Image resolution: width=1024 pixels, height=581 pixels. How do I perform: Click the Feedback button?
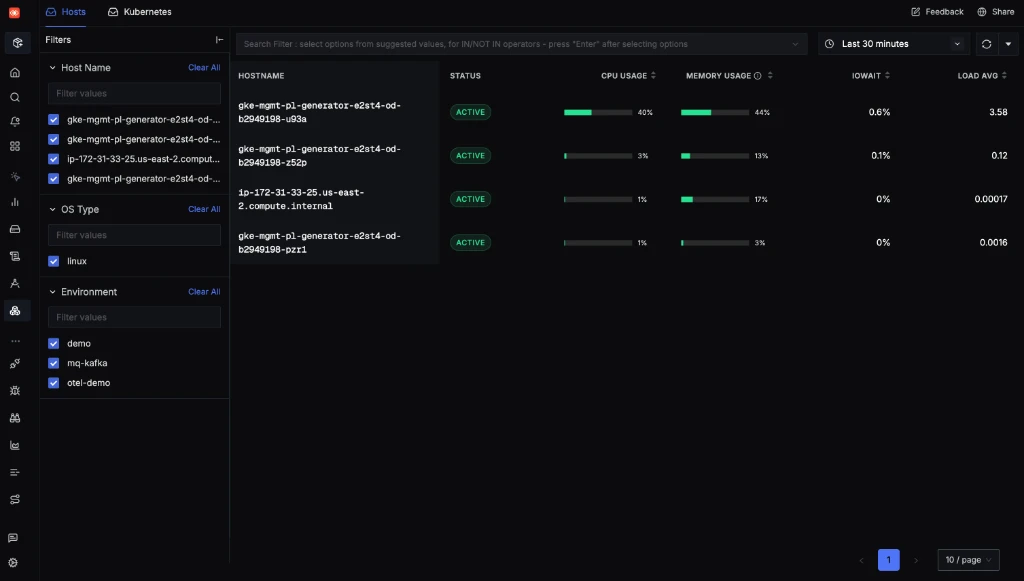937,12
